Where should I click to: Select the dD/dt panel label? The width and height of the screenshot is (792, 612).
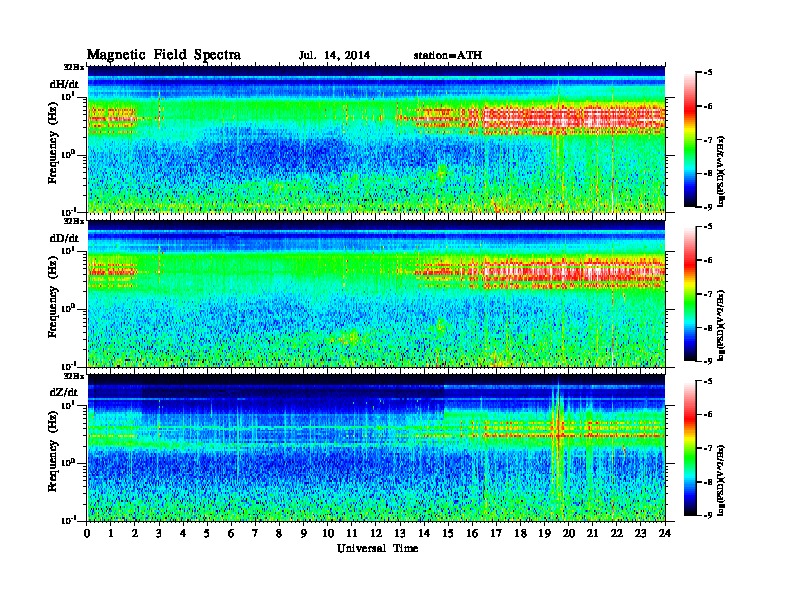(x=64, y=238)
